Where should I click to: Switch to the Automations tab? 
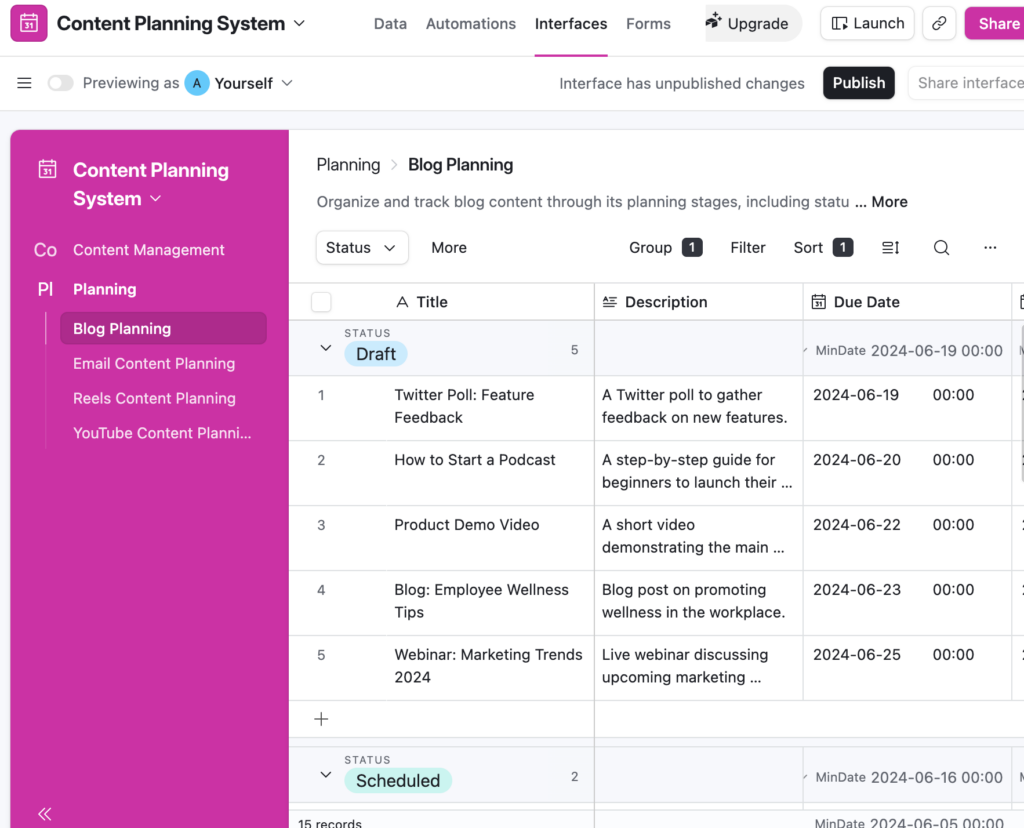(x=471, y=24)
